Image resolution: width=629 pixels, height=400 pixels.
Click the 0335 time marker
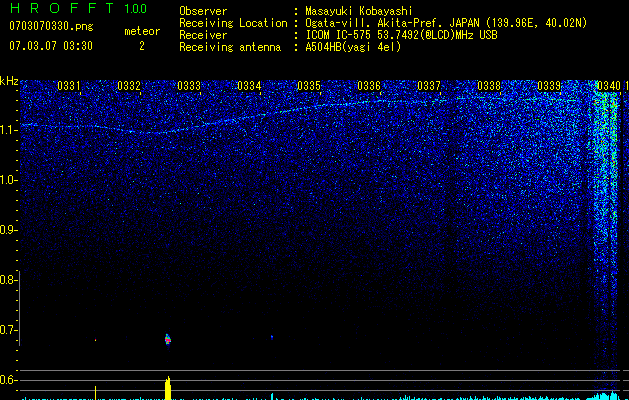309,86
